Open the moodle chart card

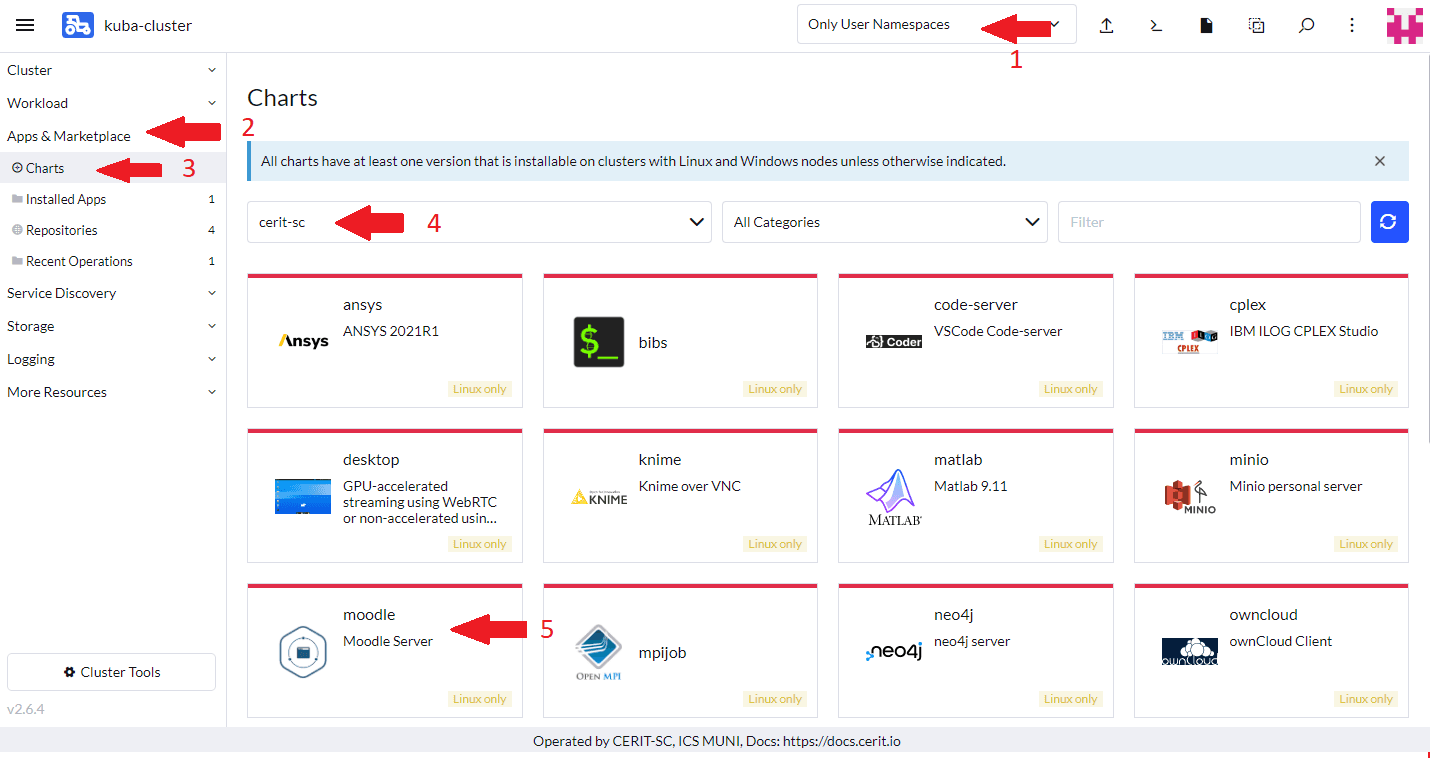pos(385,651)
